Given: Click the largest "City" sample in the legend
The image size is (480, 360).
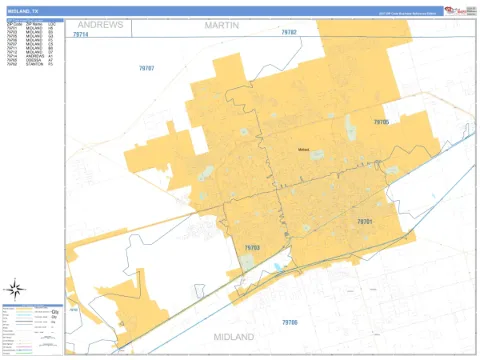Looking at the screenshot, I should [55, 312].
